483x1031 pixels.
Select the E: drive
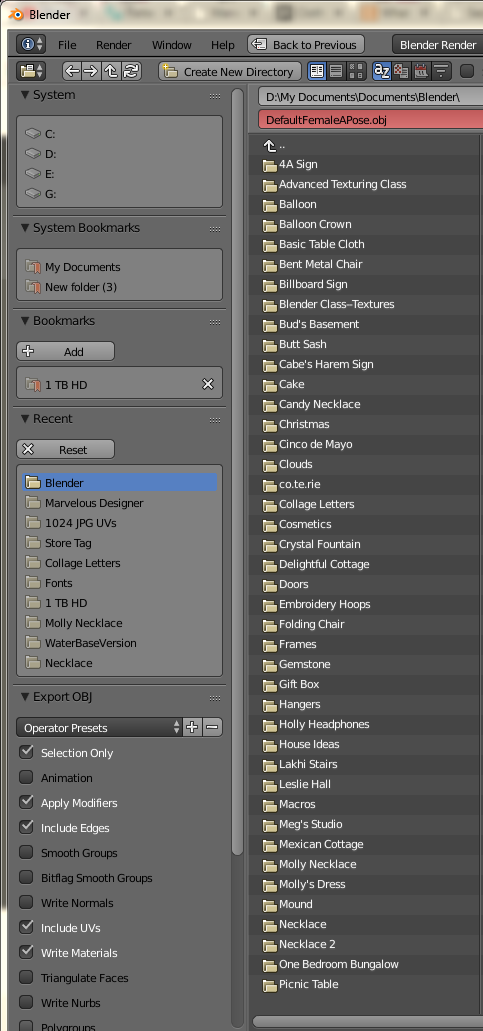click(120, 174)
